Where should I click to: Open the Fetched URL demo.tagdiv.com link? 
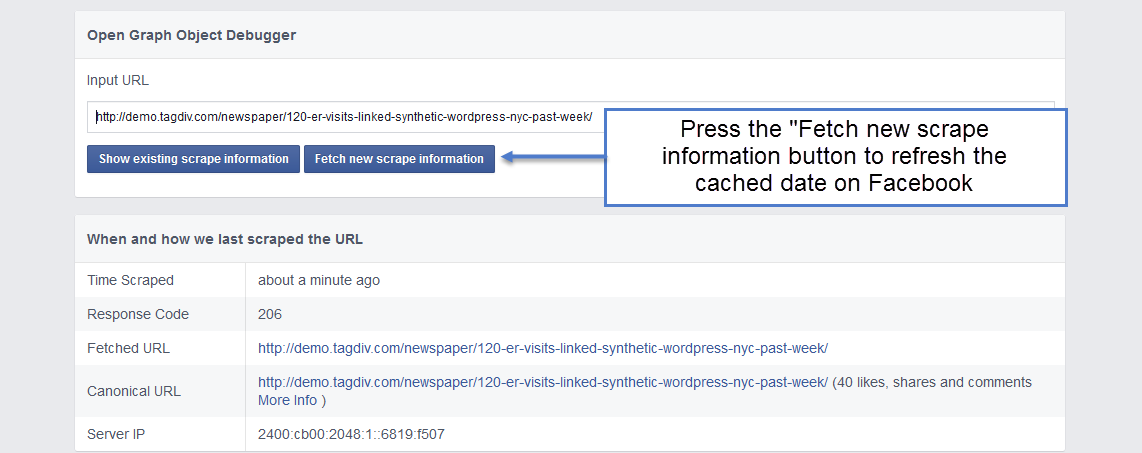click(x=543, y=348)
